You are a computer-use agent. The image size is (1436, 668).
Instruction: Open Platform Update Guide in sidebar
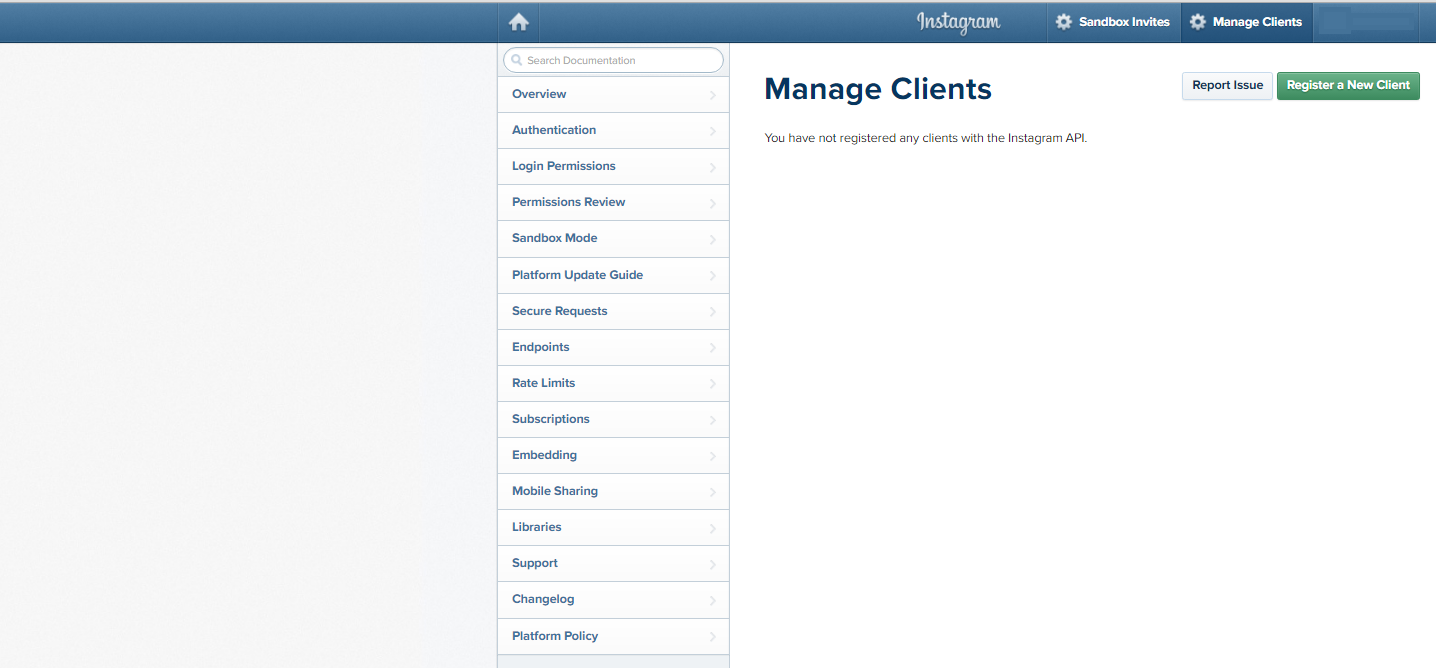coord(613,275)
